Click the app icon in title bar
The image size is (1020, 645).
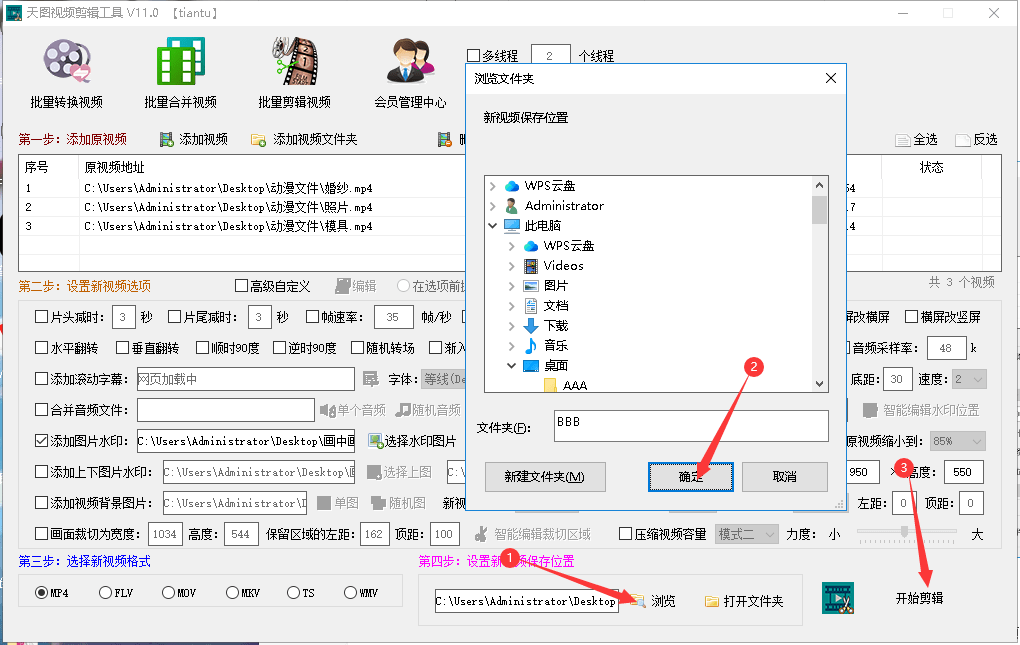click(14, 13)
